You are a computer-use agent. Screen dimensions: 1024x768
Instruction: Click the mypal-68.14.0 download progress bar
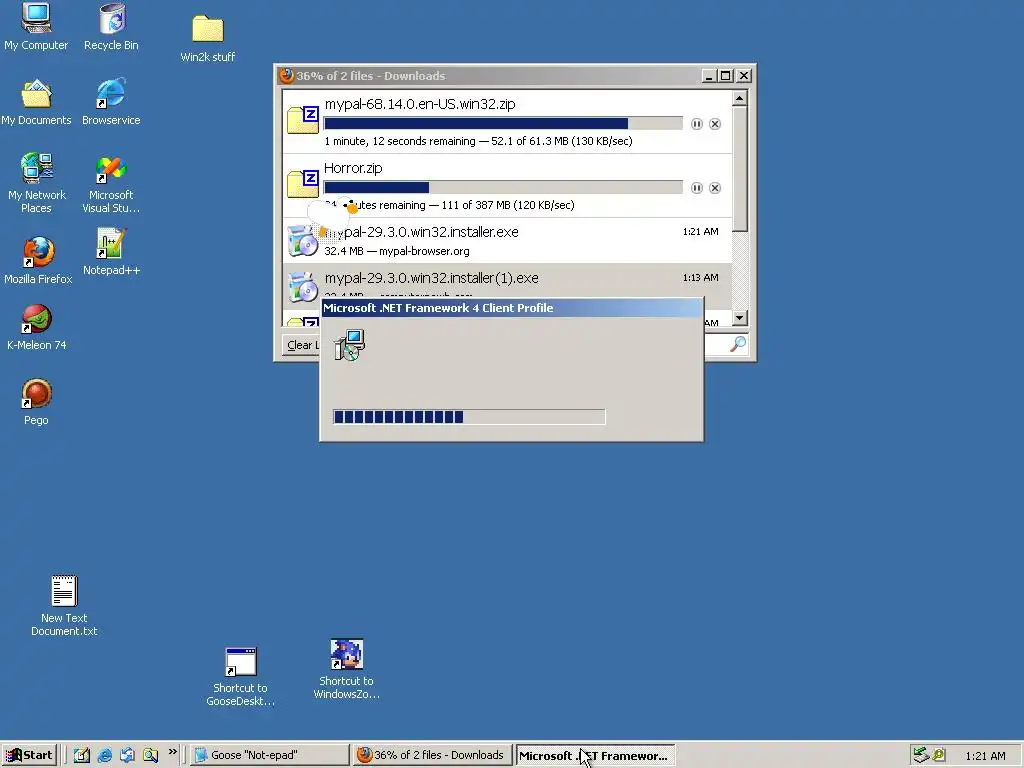[503, 123]
